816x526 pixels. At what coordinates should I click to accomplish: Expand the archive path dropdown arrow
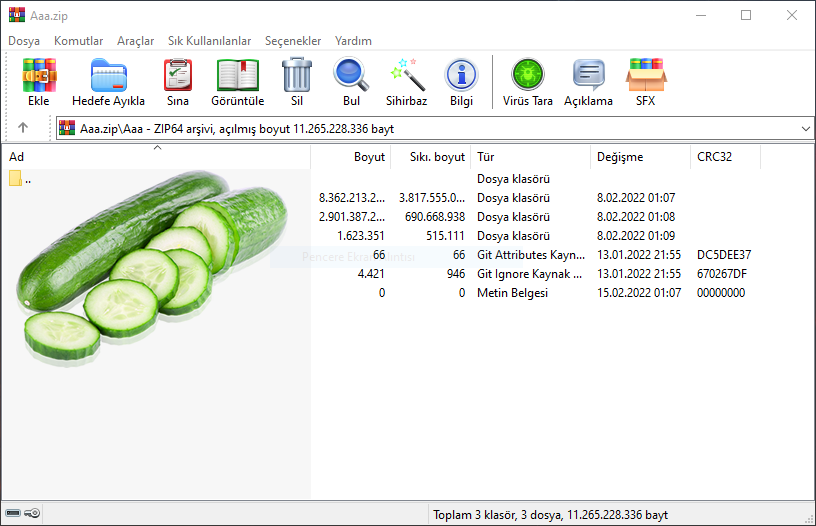[805, 129]
